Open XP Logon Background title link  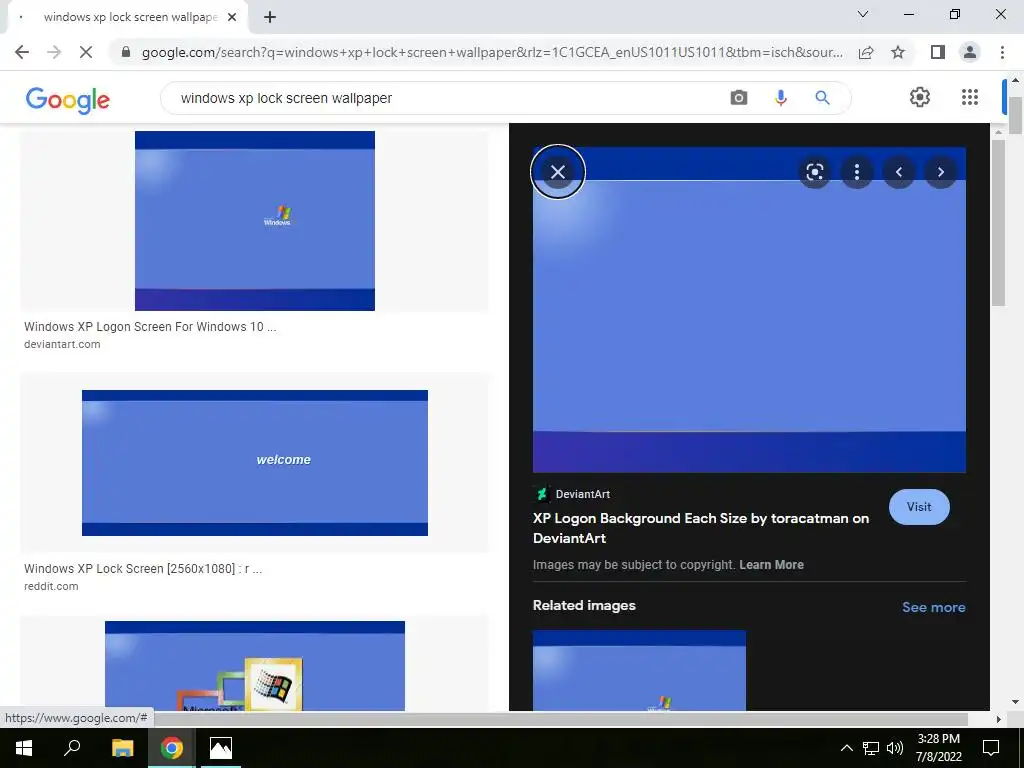coord(701,528)
